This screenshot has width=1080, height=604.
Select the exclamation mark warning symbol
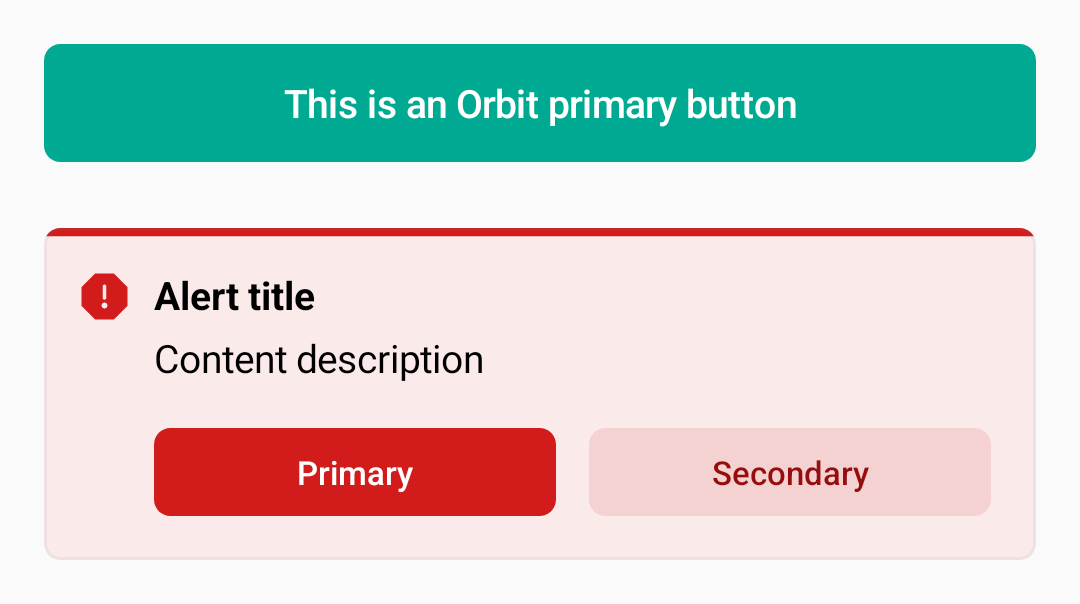point(104,296)
